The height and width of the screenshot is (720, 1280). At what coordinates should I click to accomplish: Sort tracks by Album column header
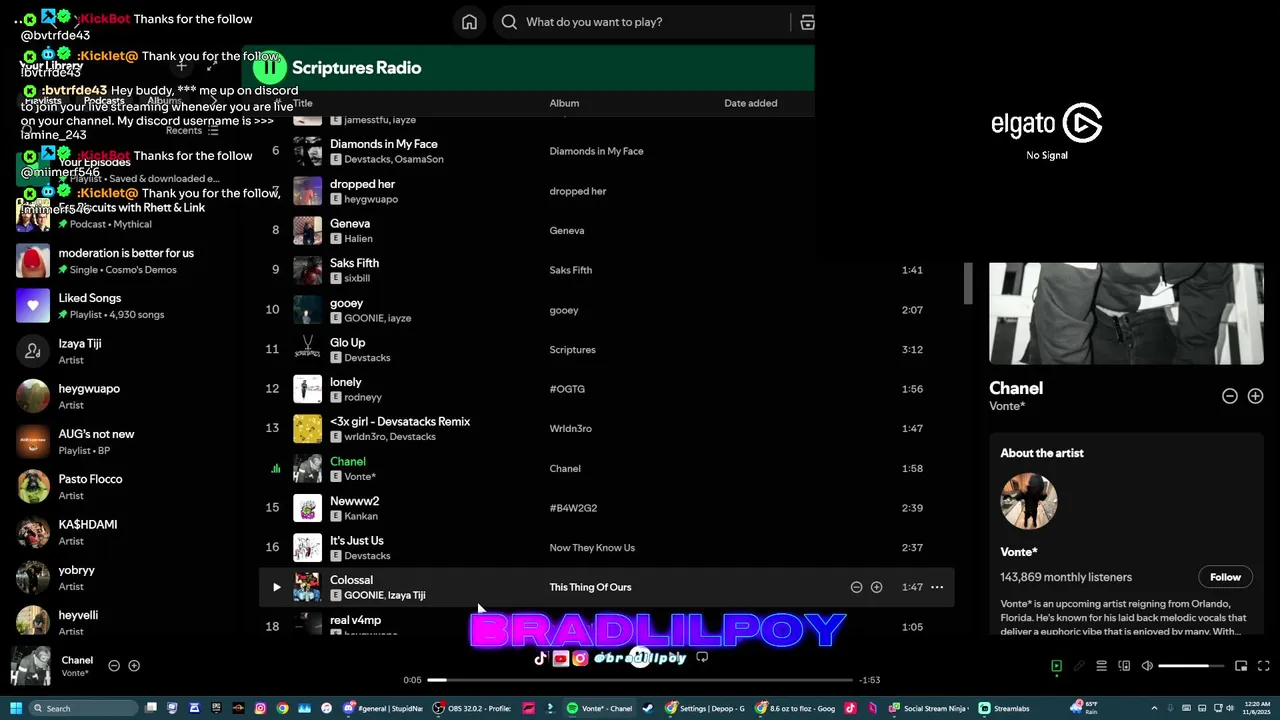[x=564, y=103]
